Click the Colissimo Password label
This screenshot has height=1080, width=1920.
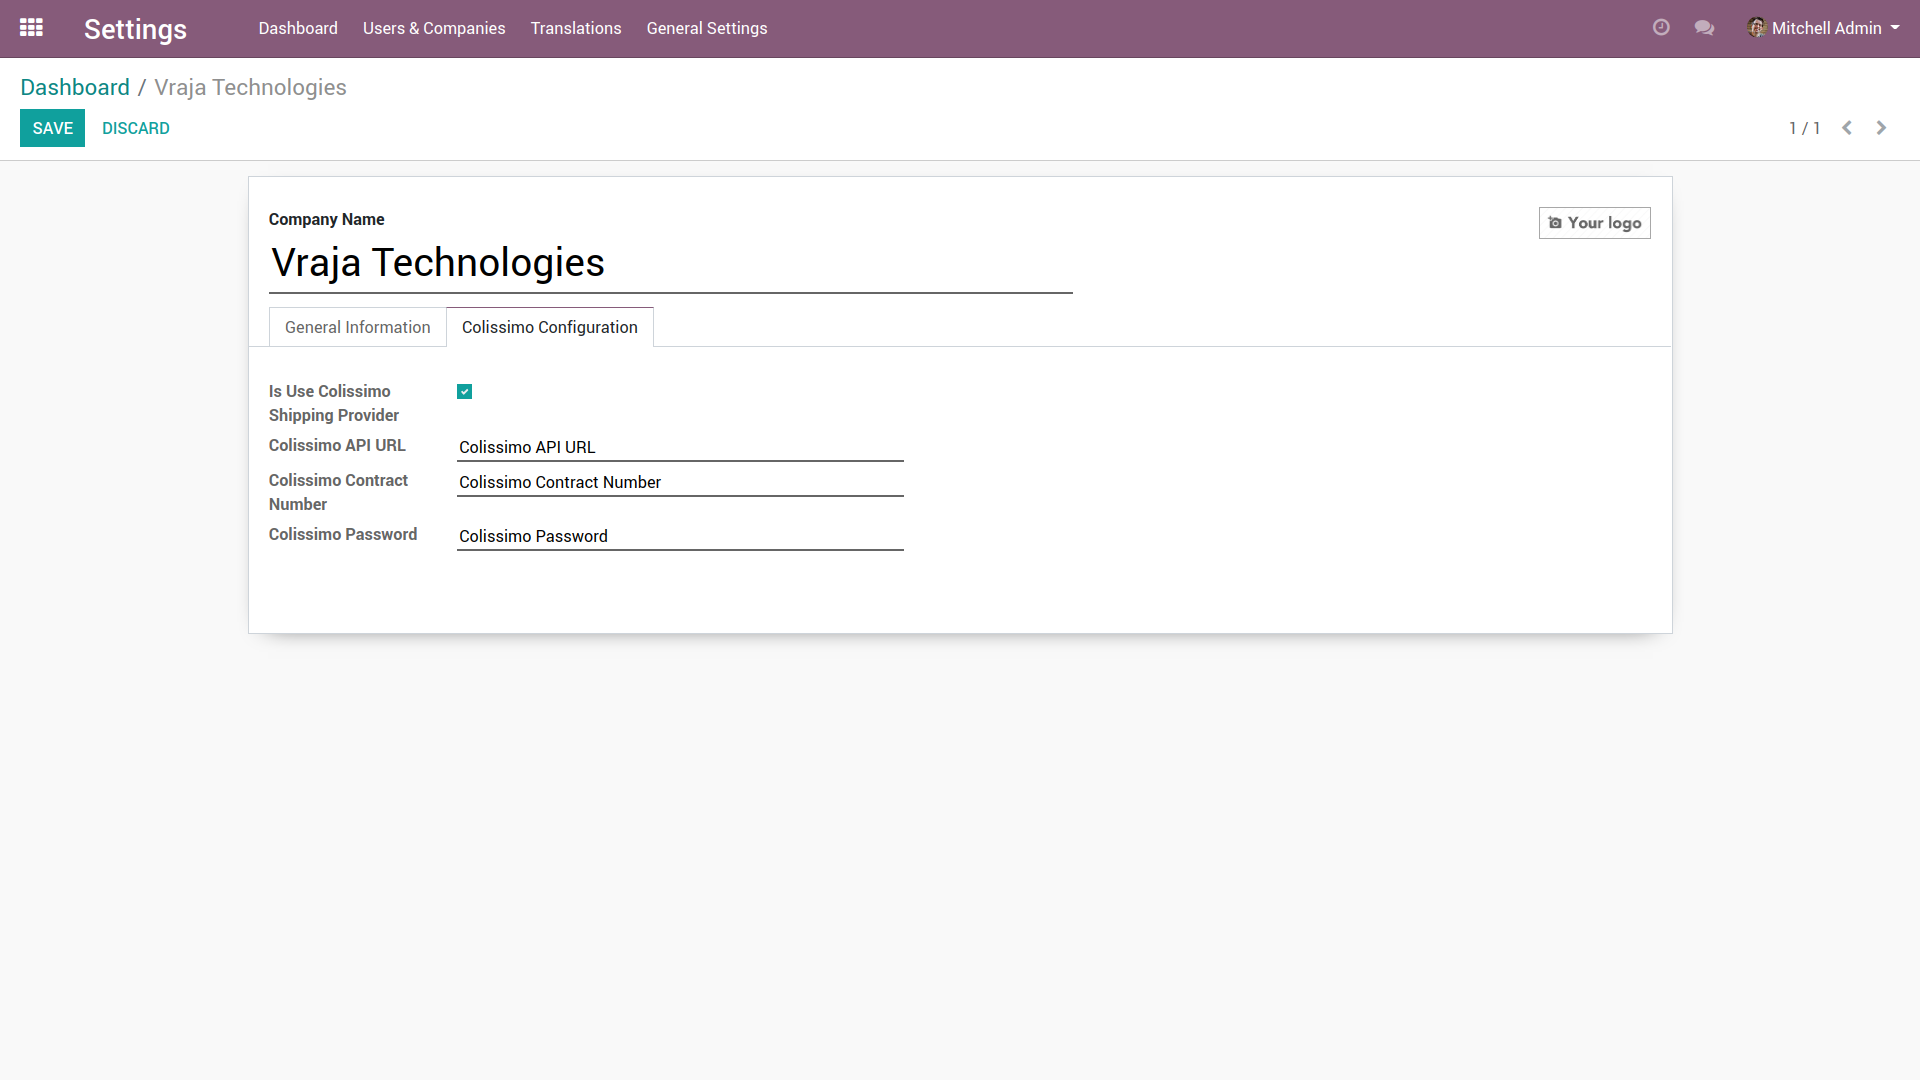[x=343, y=534]
